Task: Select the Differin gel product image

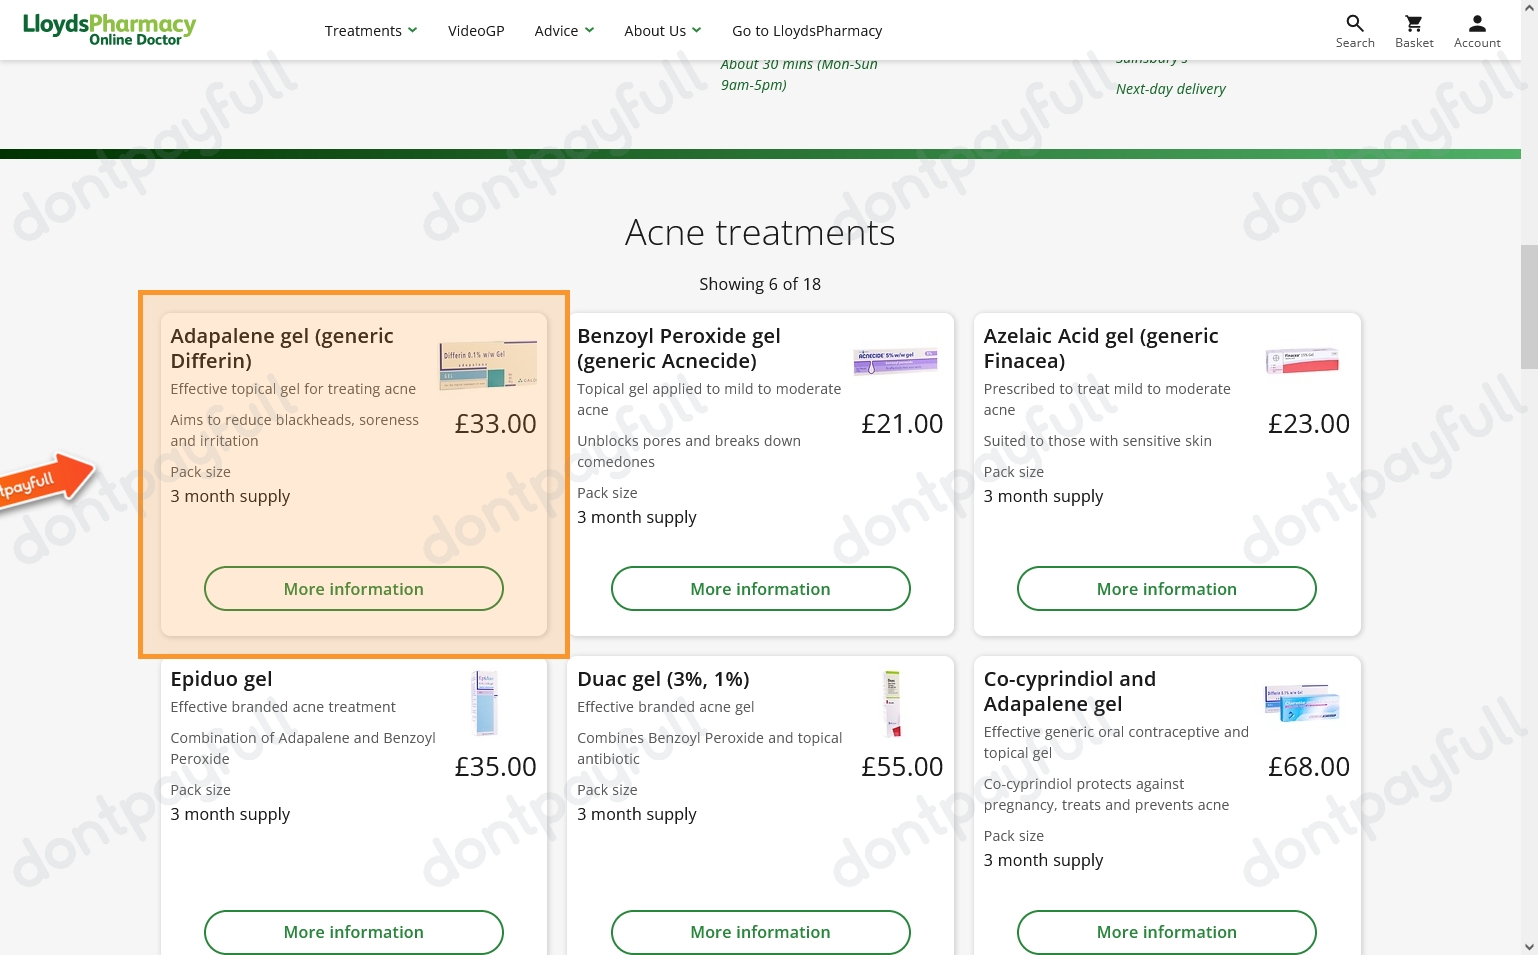Action: tap(488, 365)
